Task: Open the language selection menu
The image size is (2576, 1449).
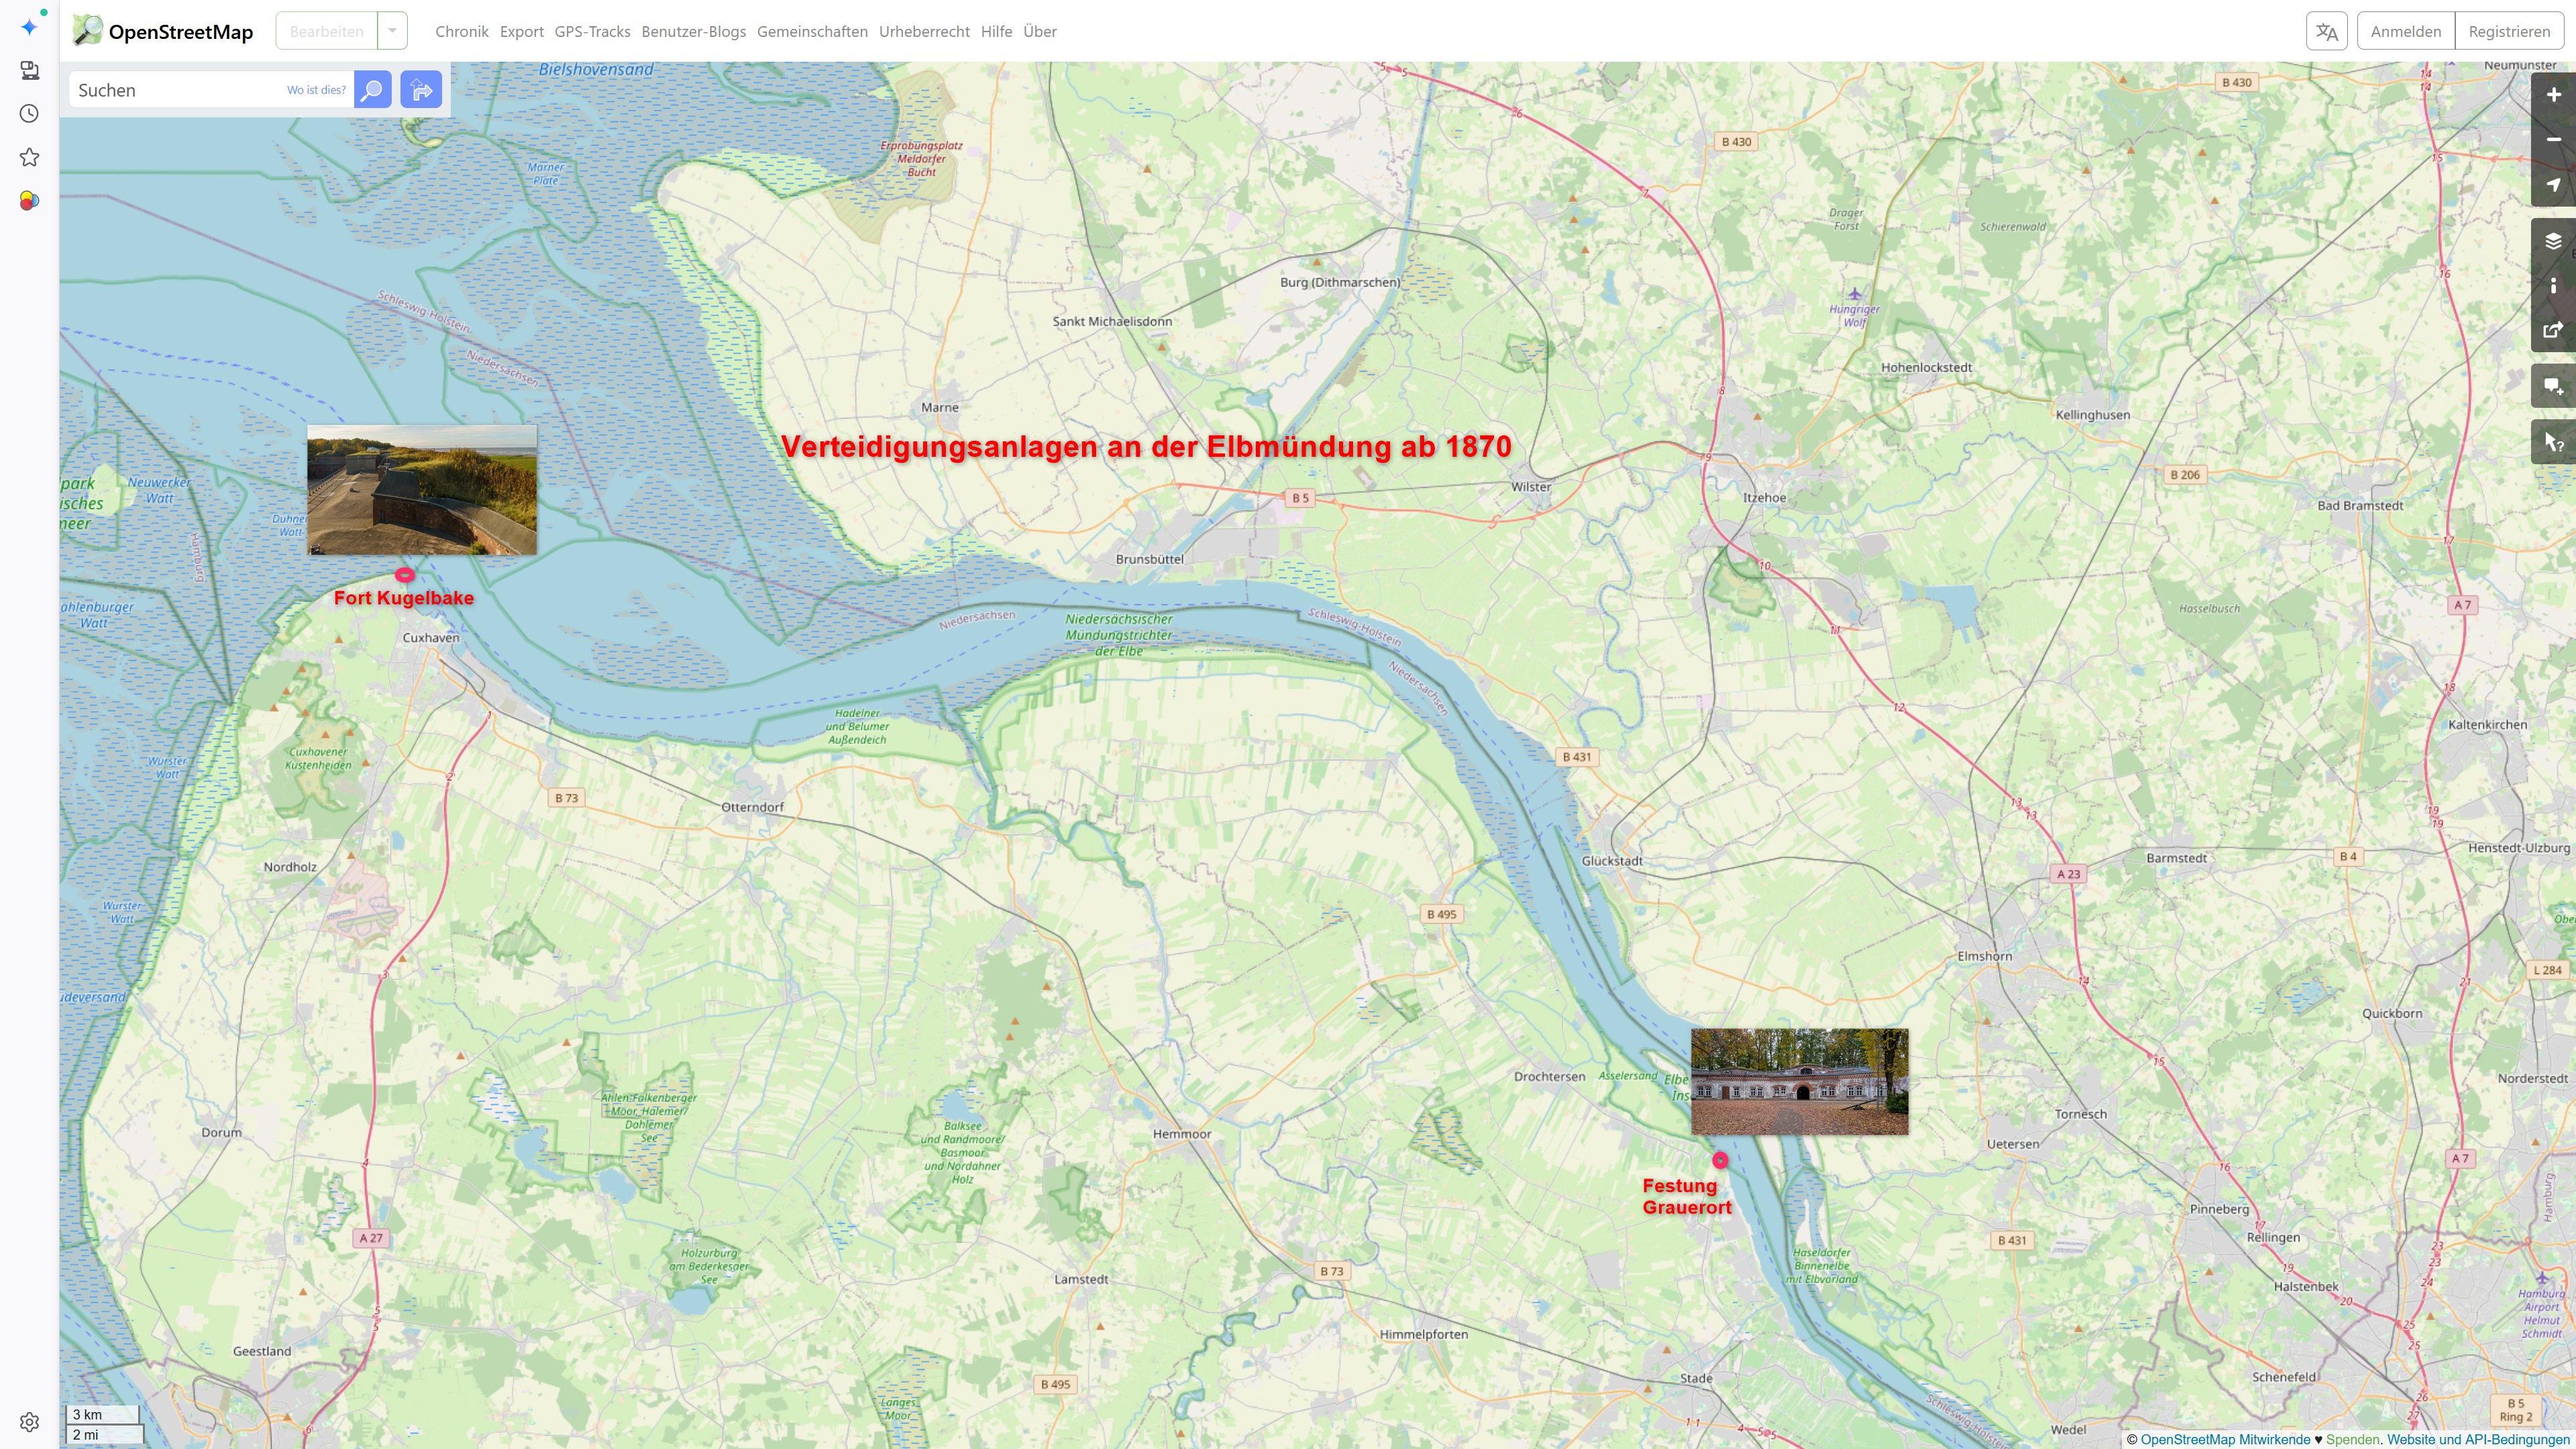Action: [x=2326, y=31]
